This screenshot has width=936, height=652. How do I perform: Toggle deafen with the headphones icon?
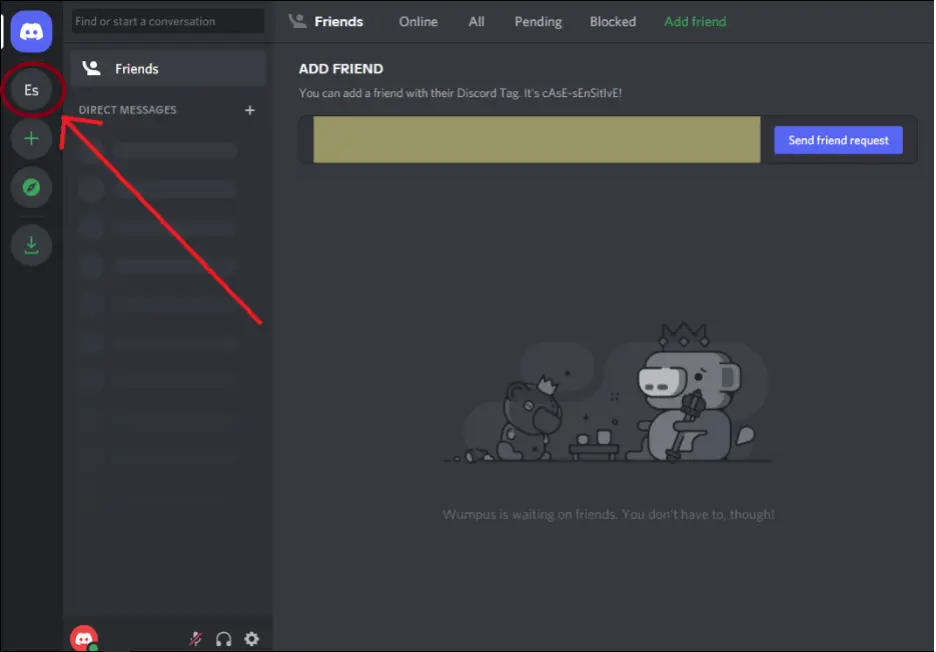tap(224, 638)
